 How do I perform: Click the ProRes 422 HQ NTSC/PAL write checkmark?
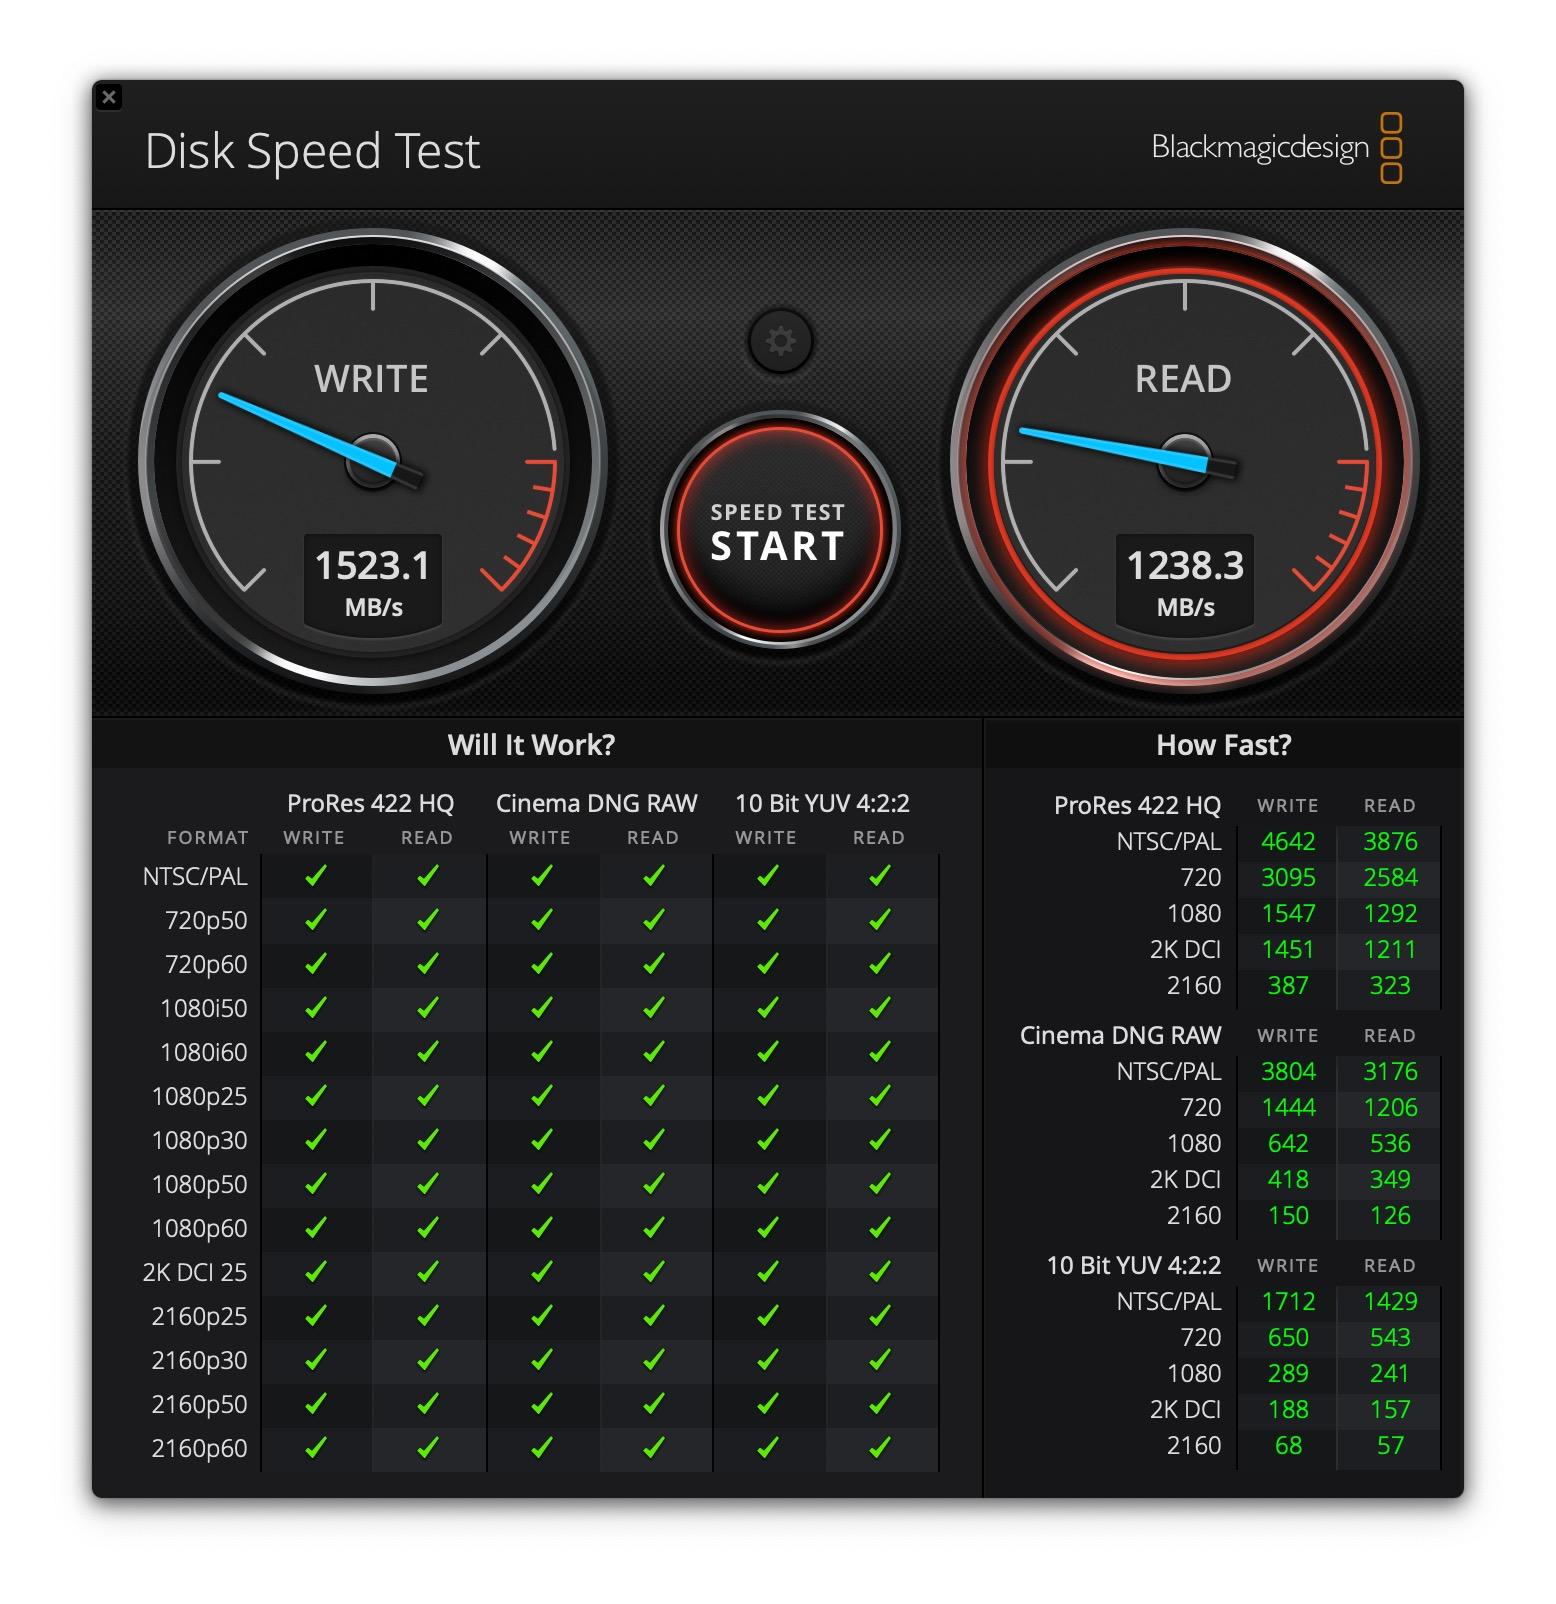[x=316, y=876]
